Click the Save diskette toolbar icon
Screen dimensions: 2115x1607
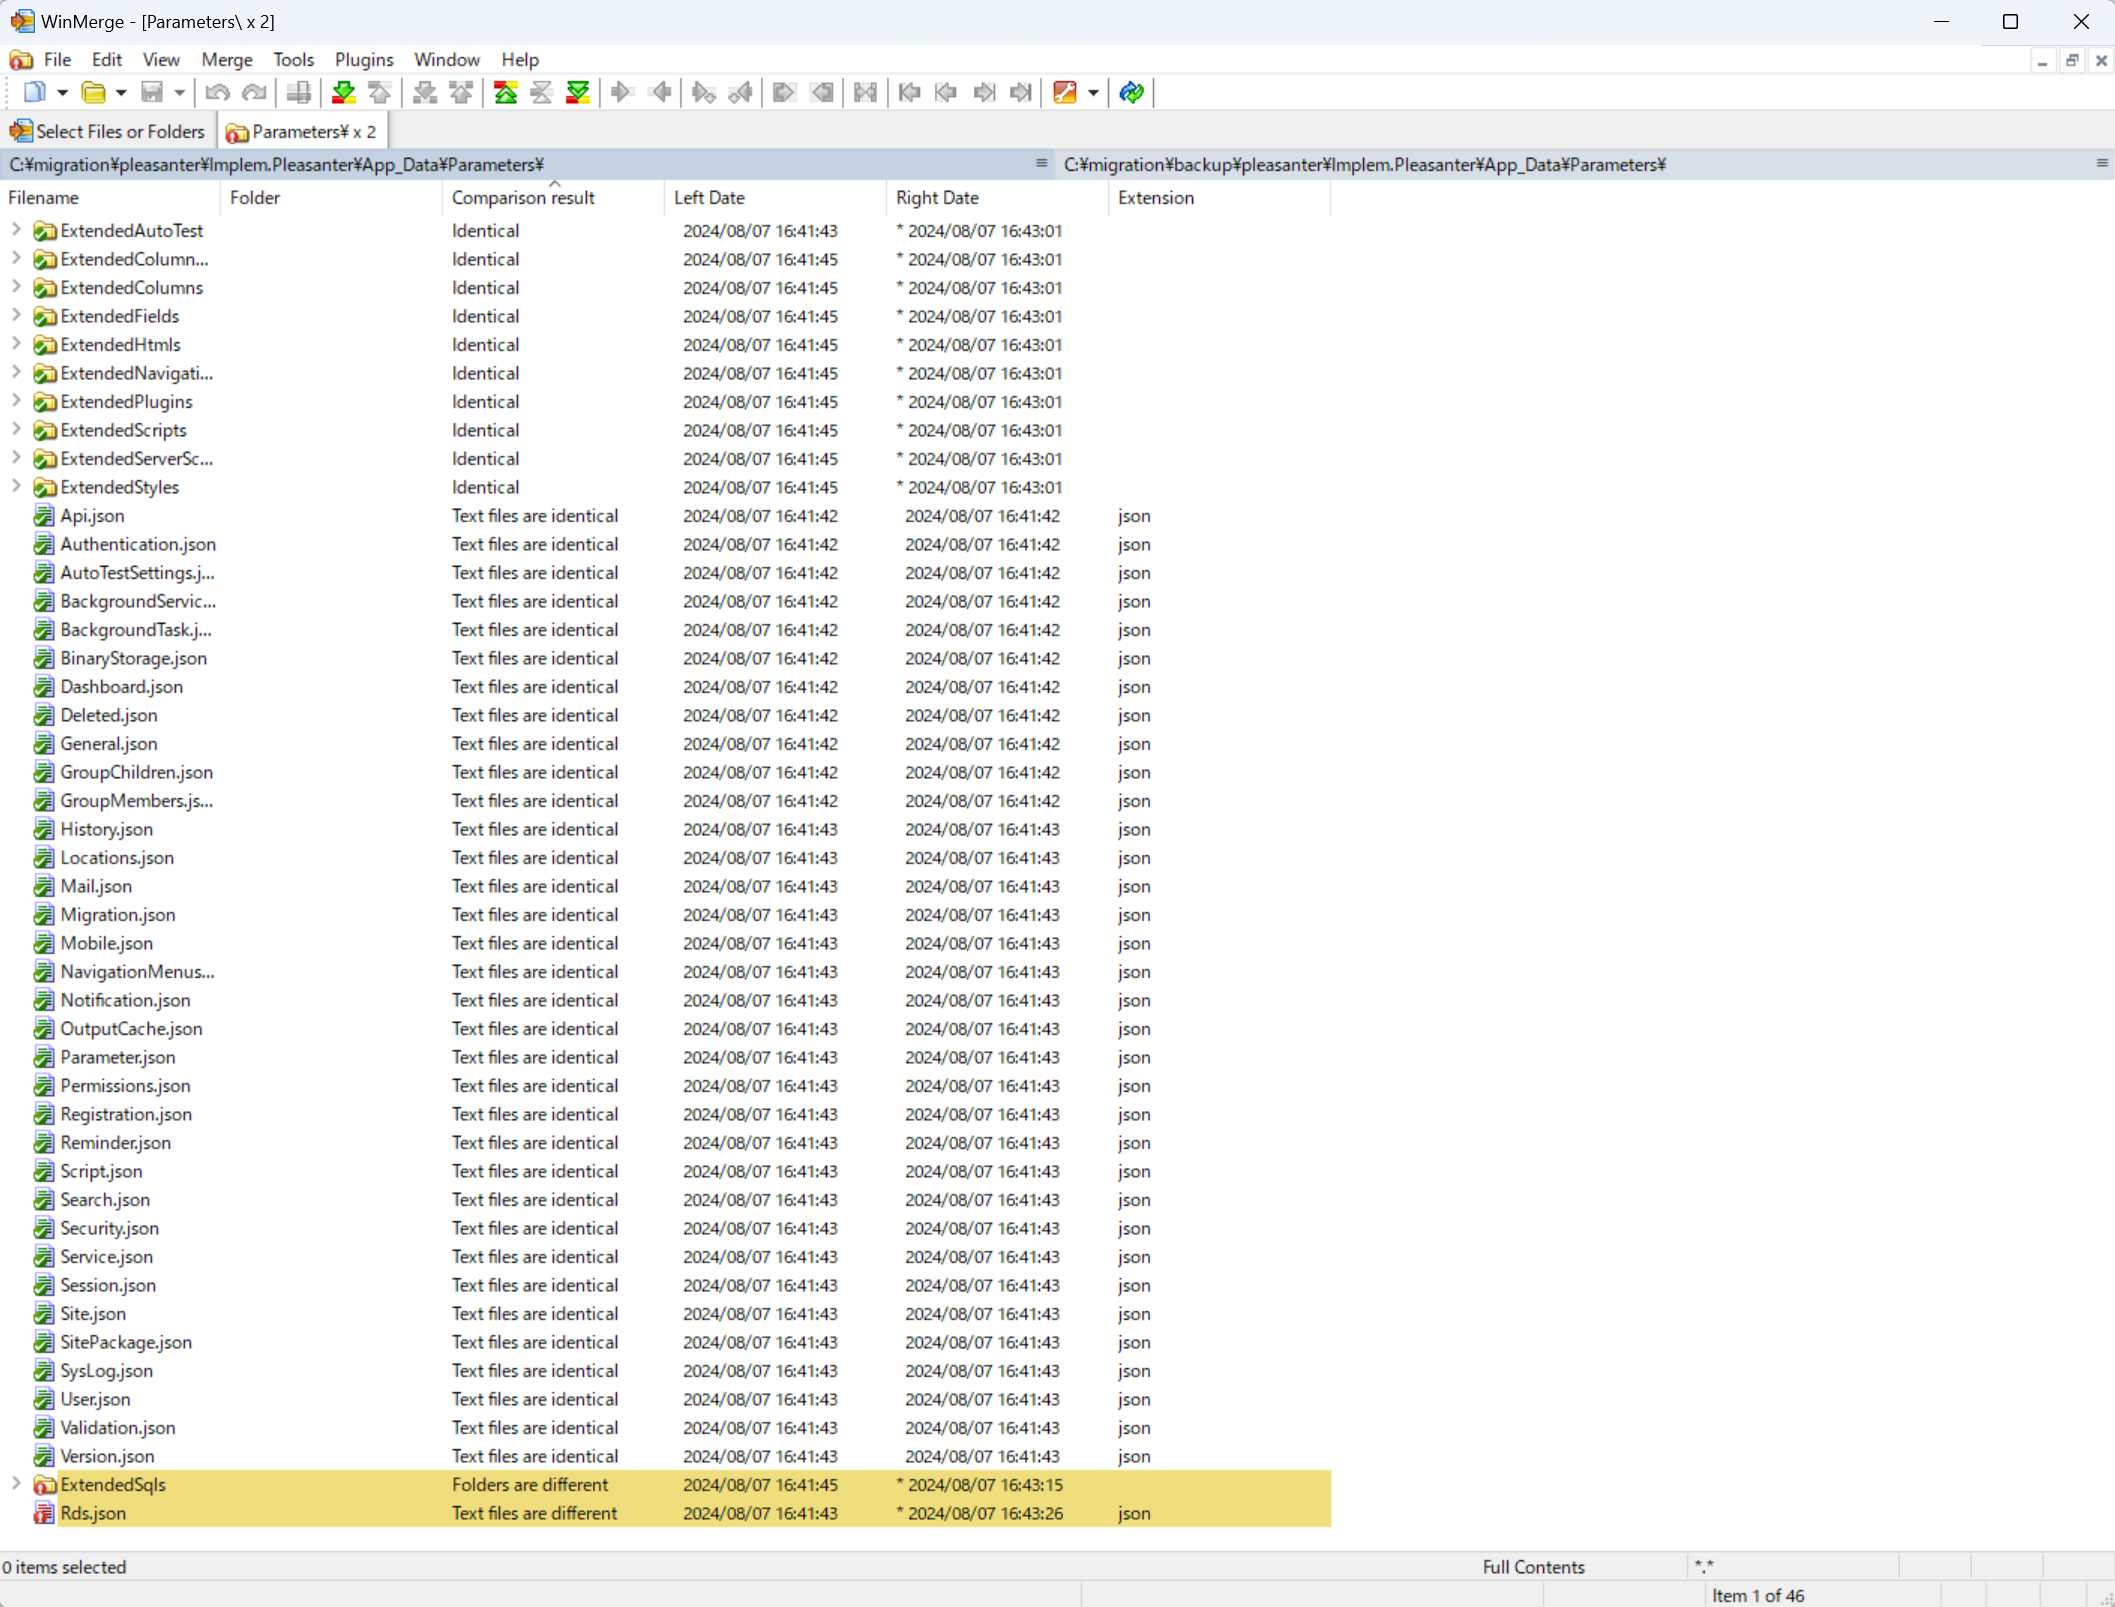(x=152, y=93)
